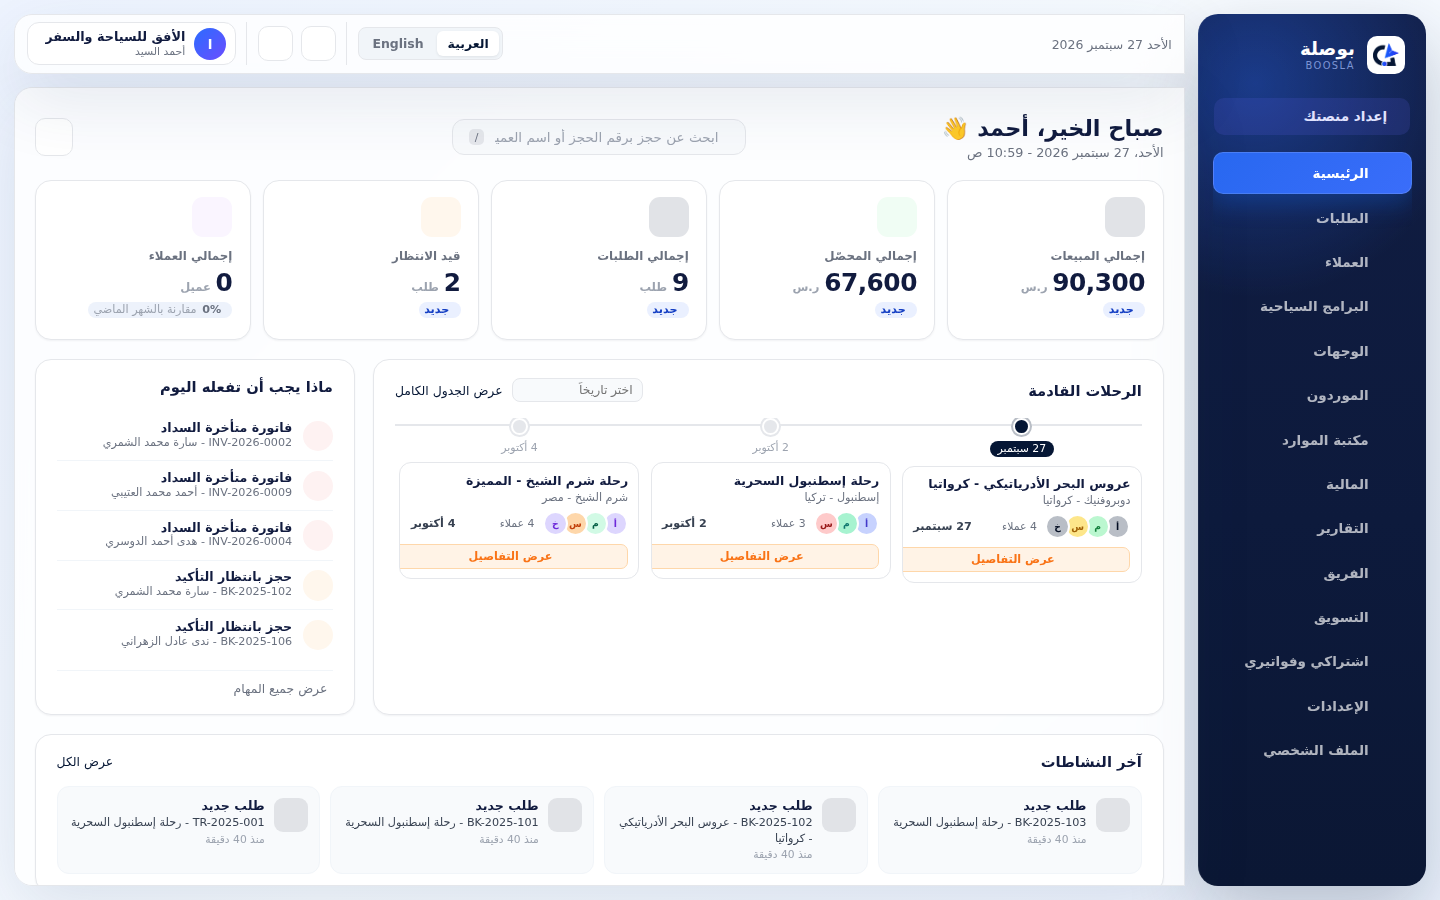Navigate to المالية in the sidebar
Image resolution: width=1440 pixels, height=900 pixels.
pyautogui.click(x=1312, y=484)
